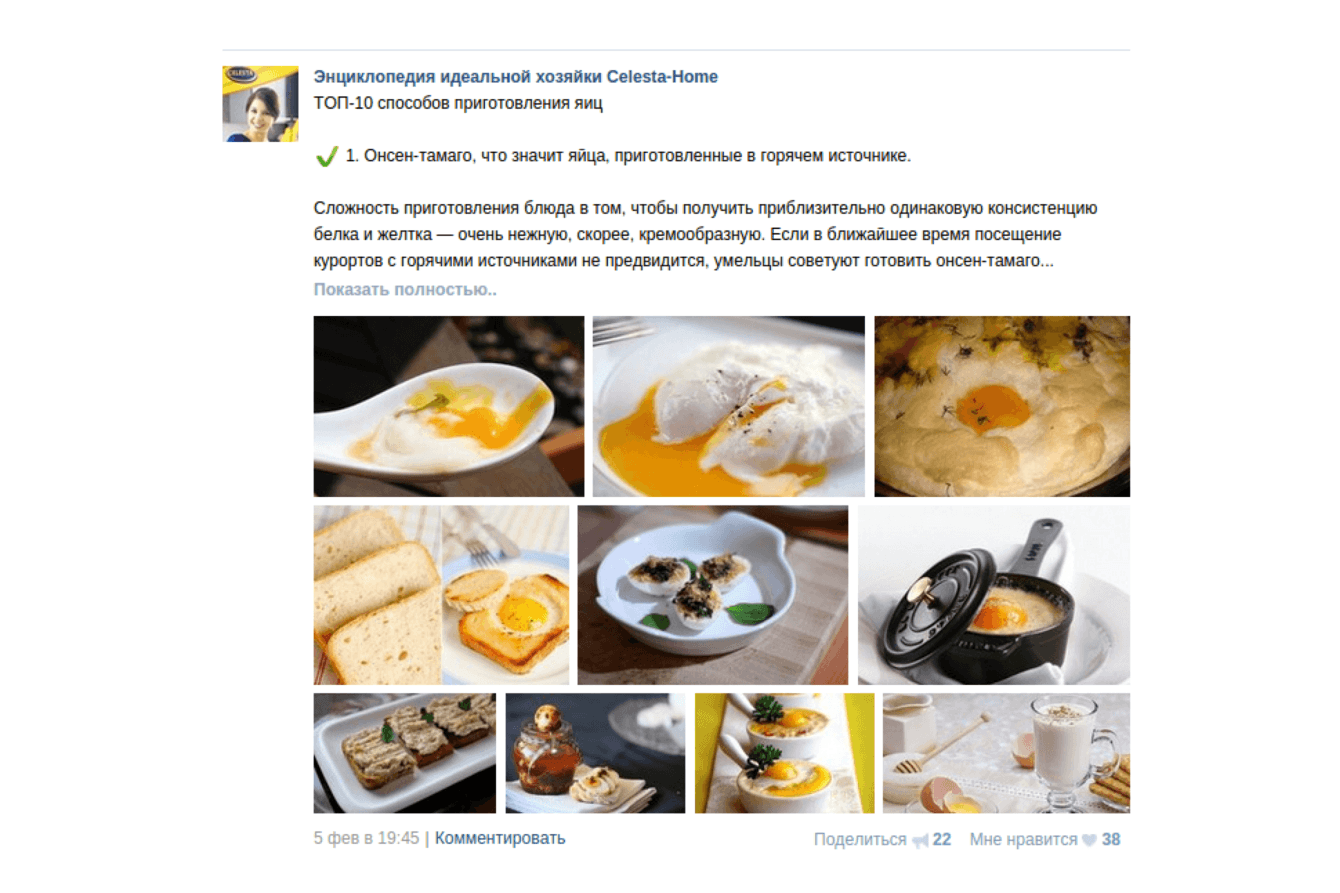Click the Celesta-Home profile avatar

tap(260, 104)
